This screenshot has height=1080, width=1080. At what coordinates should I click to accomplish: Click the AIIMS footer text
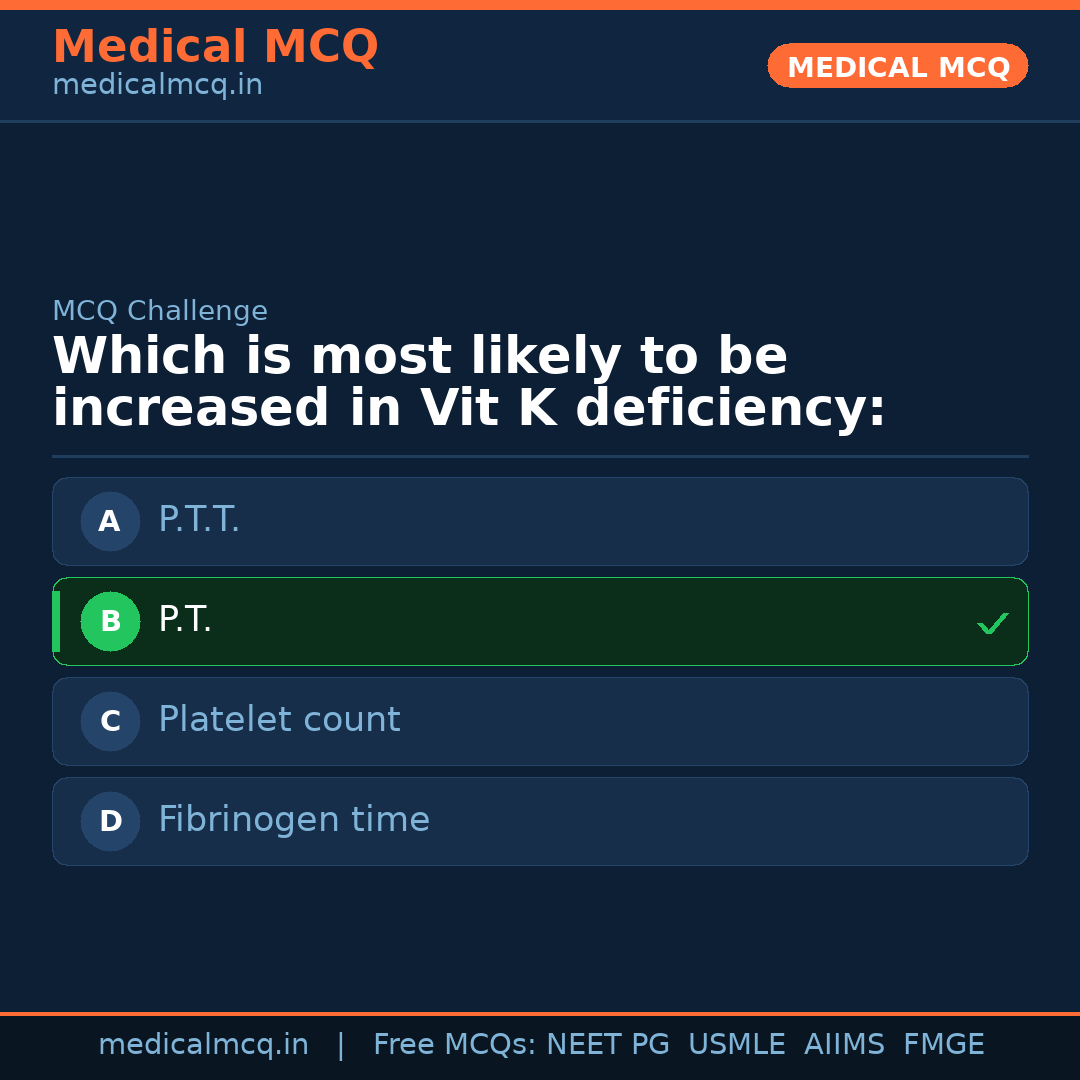click(844, 1045)
